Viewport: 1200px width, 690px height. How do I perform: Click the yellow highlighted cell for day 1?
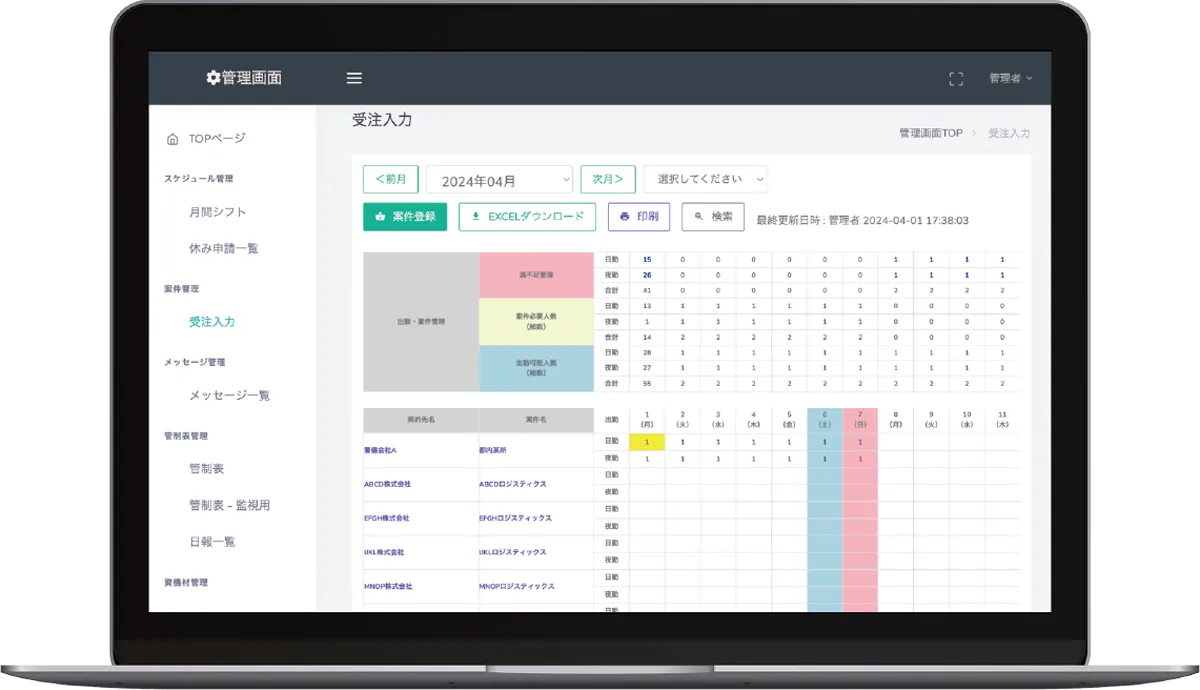(647, 441)
